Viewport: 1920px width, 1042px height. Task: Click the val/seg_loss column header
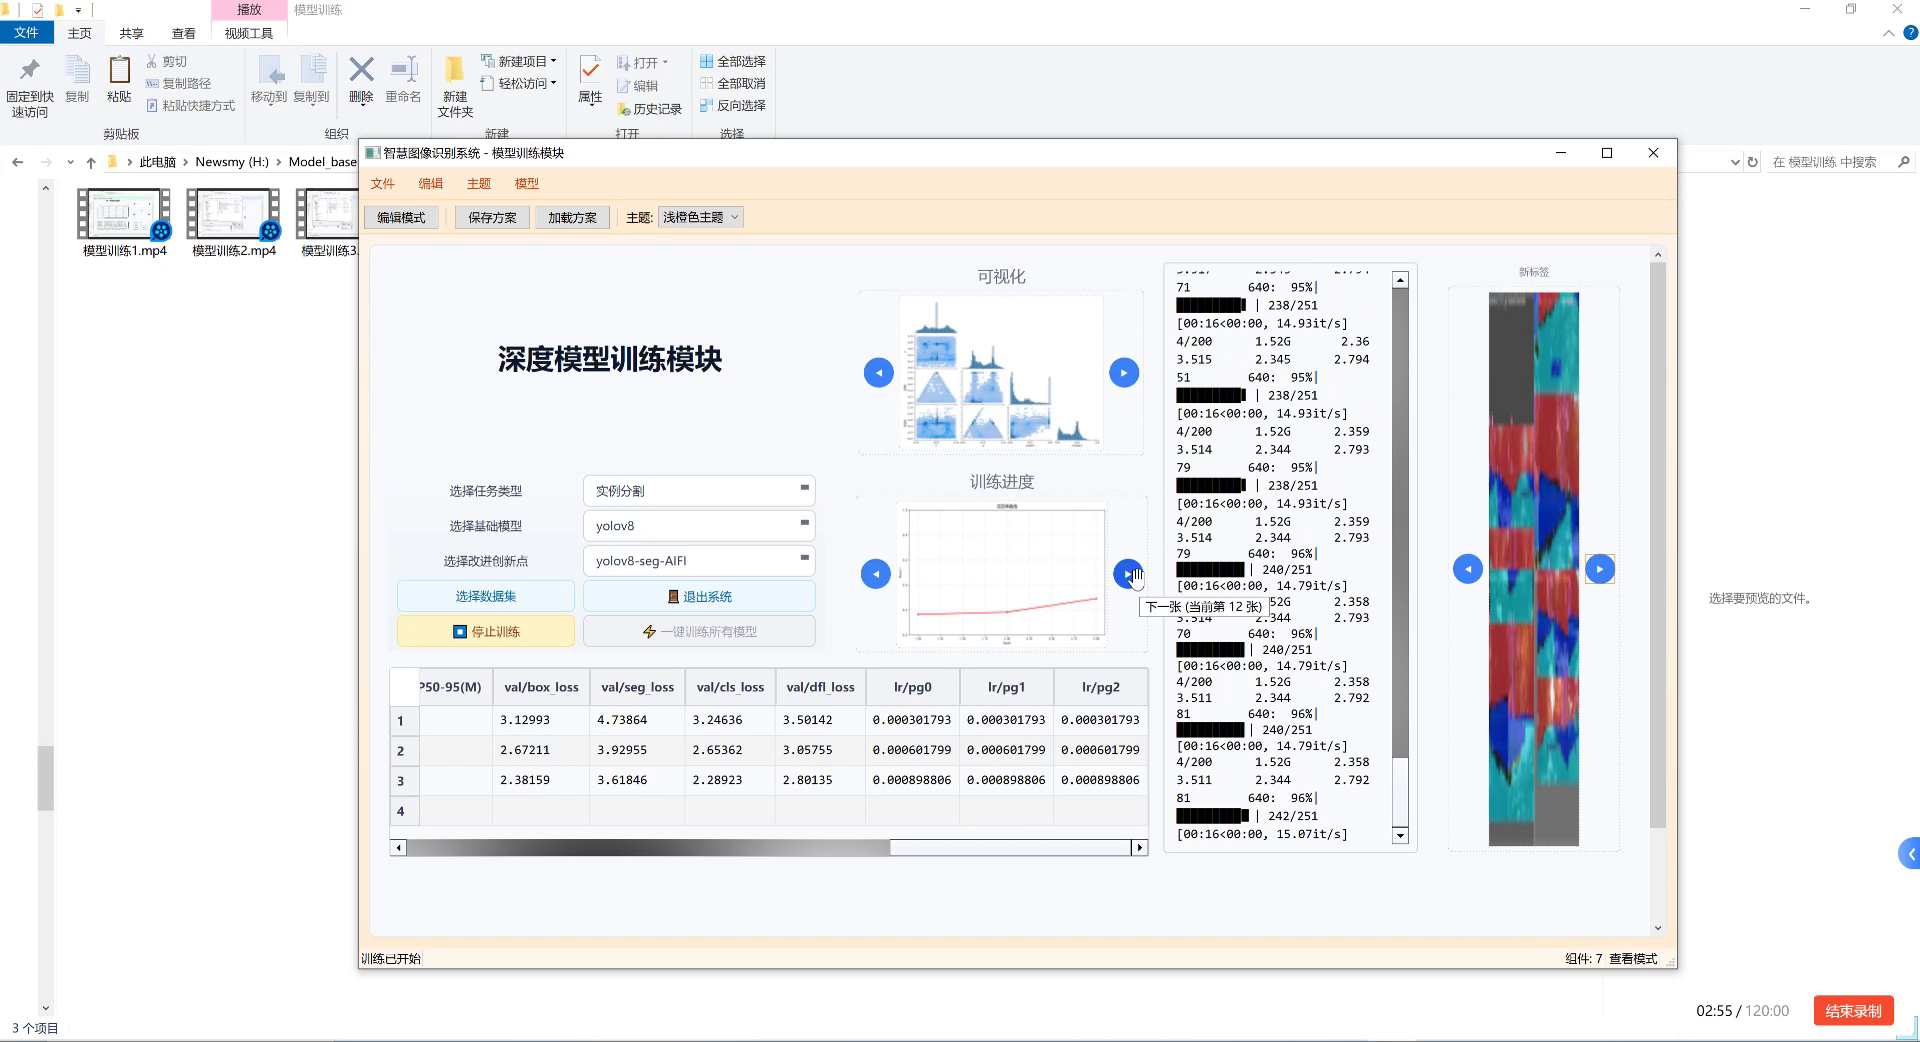point(637,687)
